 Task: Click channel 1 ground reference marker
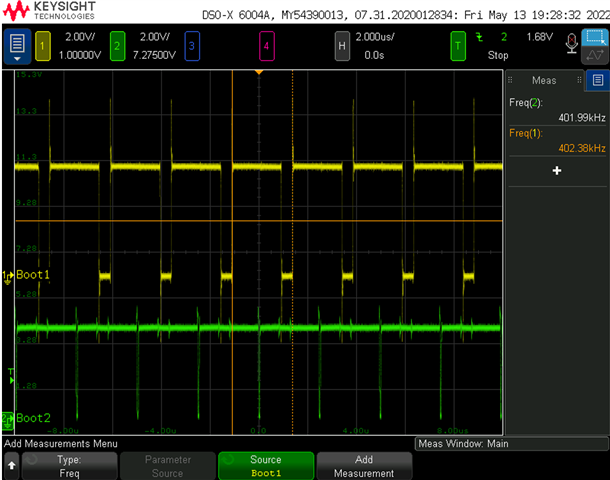[x=7, y=277]
